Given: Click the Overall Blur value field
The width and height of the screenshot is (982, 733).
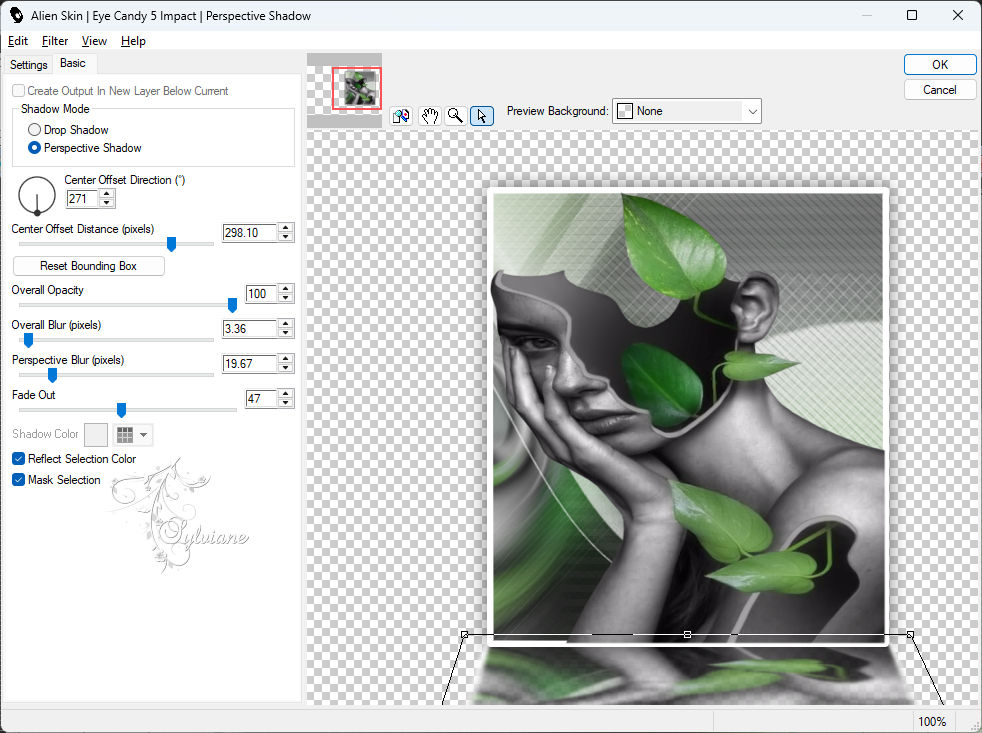Looking at the screenshot, I should click(249, 329).
